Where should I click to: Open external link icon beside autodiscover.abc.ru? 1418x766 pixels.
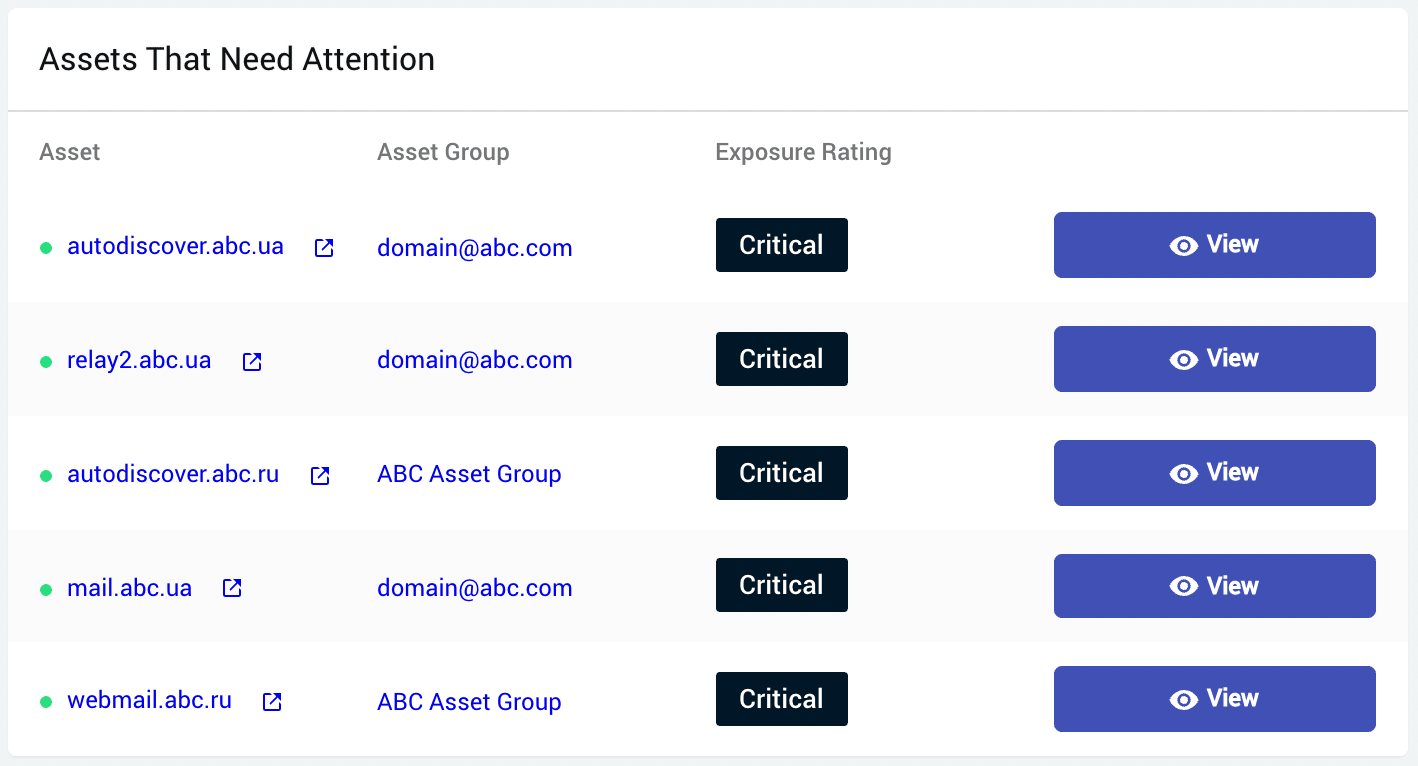pos(320,476)
